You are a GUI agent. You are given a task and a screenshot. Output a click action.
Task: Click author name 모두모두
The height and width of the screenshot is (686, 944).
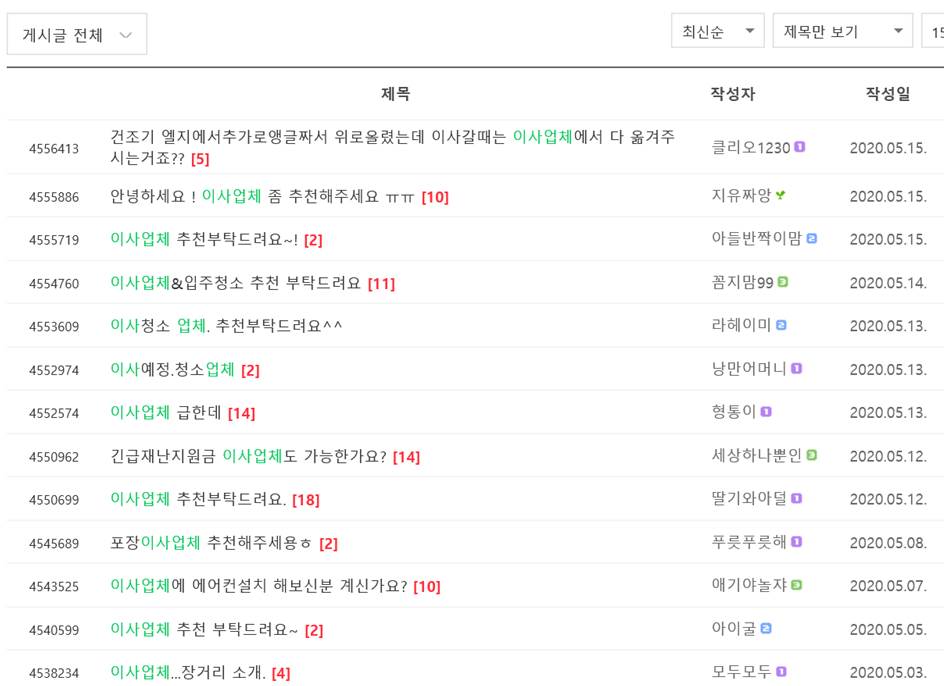coord(742,672)
